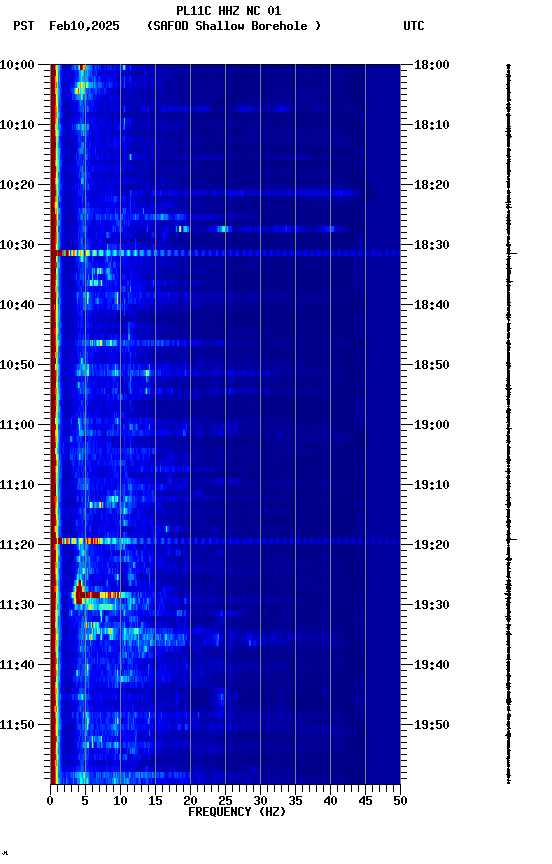Click the 50 Hz frequency tick label
This screenshot has width=552, height=864.
tap(400, 801)
